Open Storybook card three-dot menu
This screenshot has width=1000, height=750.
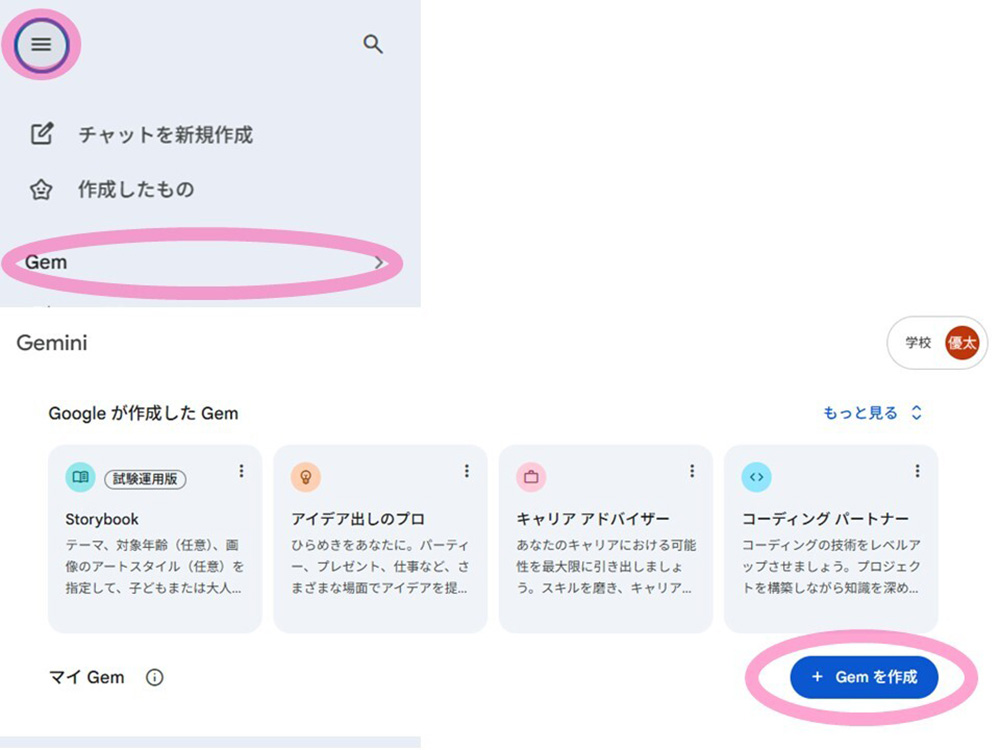point(241,471)
